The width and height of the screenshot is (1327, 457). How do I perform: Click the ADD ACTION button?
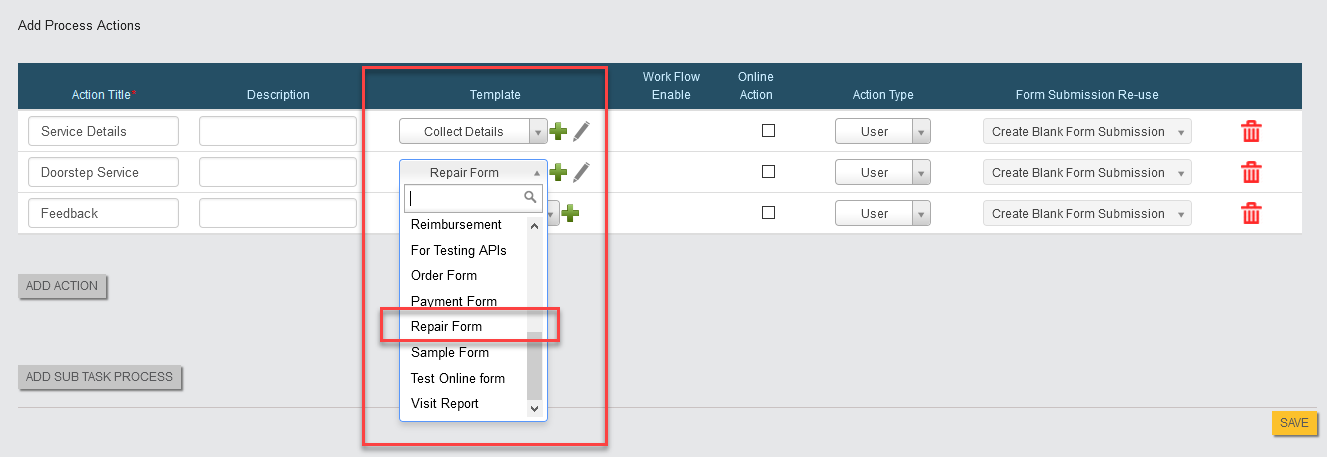[62, 286]
